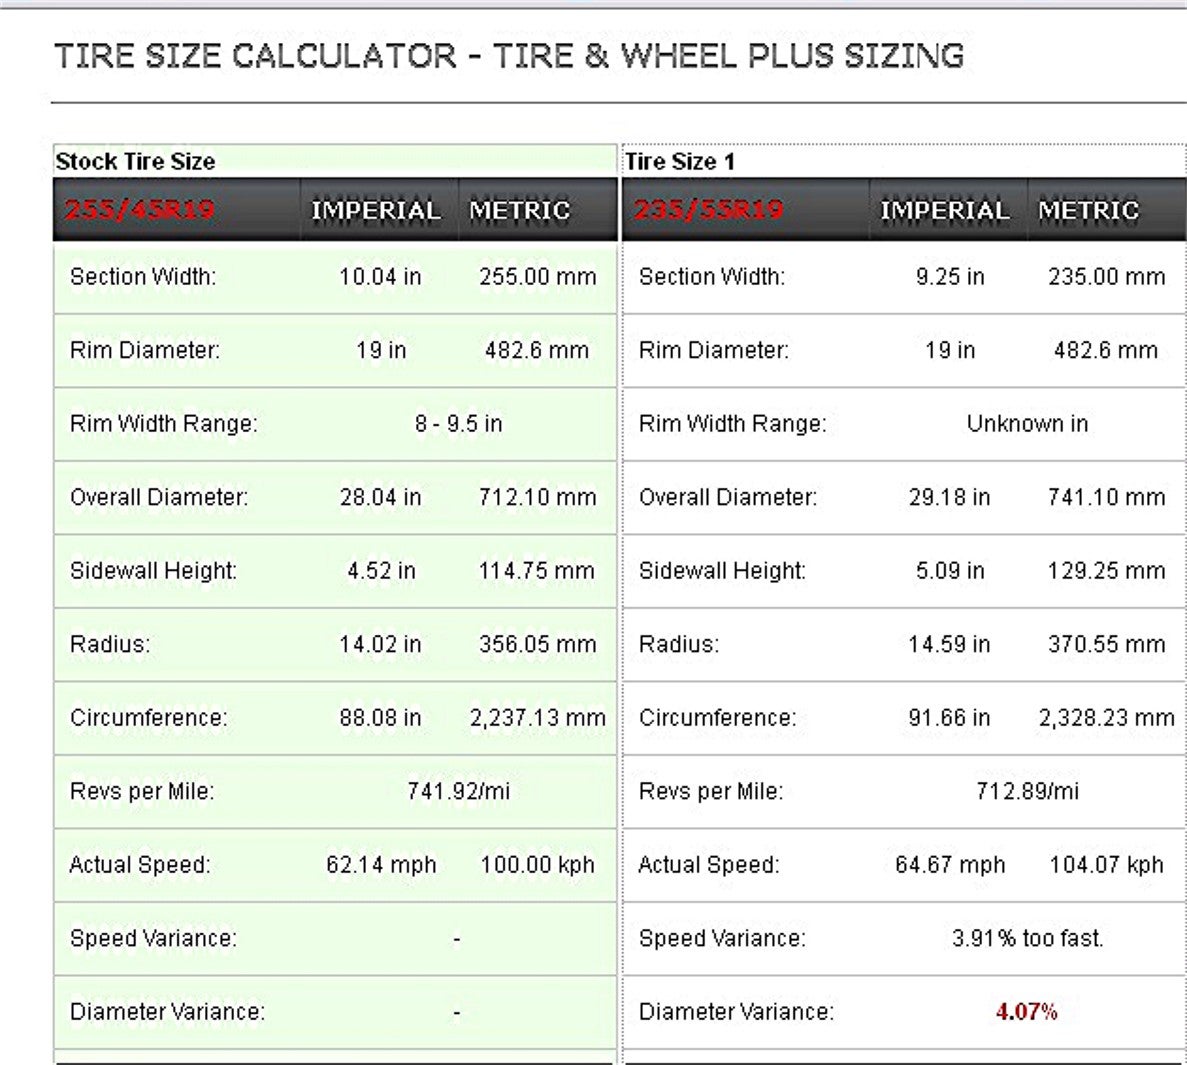The width and height of the screenshot is (1187, 1065).
Task: Click the METRIC column header under Tire Size 1
Action: (x=1088, y=210)
